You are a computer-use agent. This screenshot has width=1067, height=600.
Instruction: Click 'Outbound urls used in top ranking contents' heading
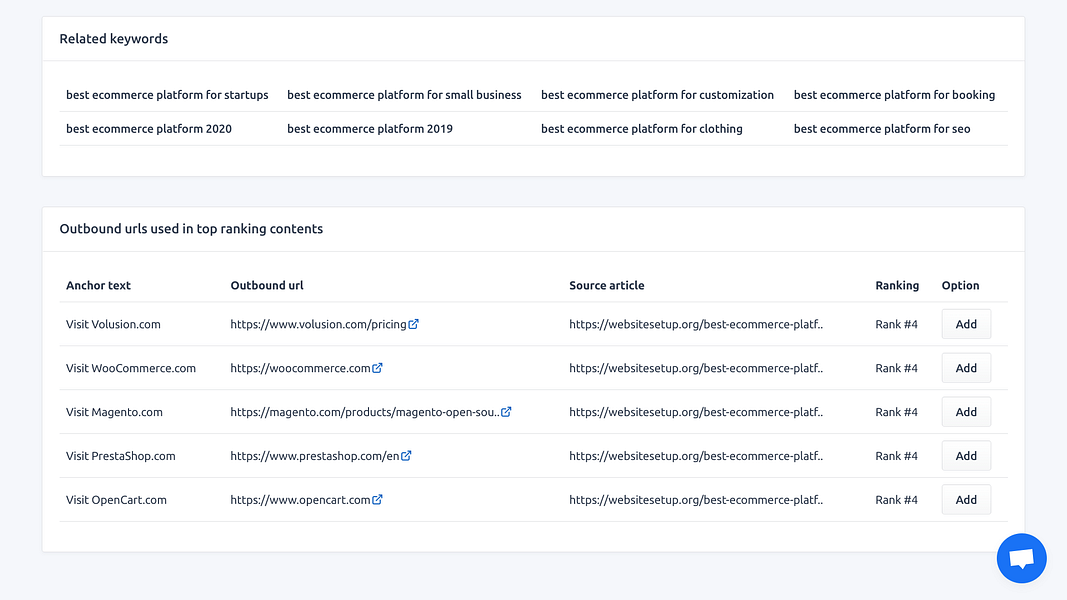coord(191,229)
